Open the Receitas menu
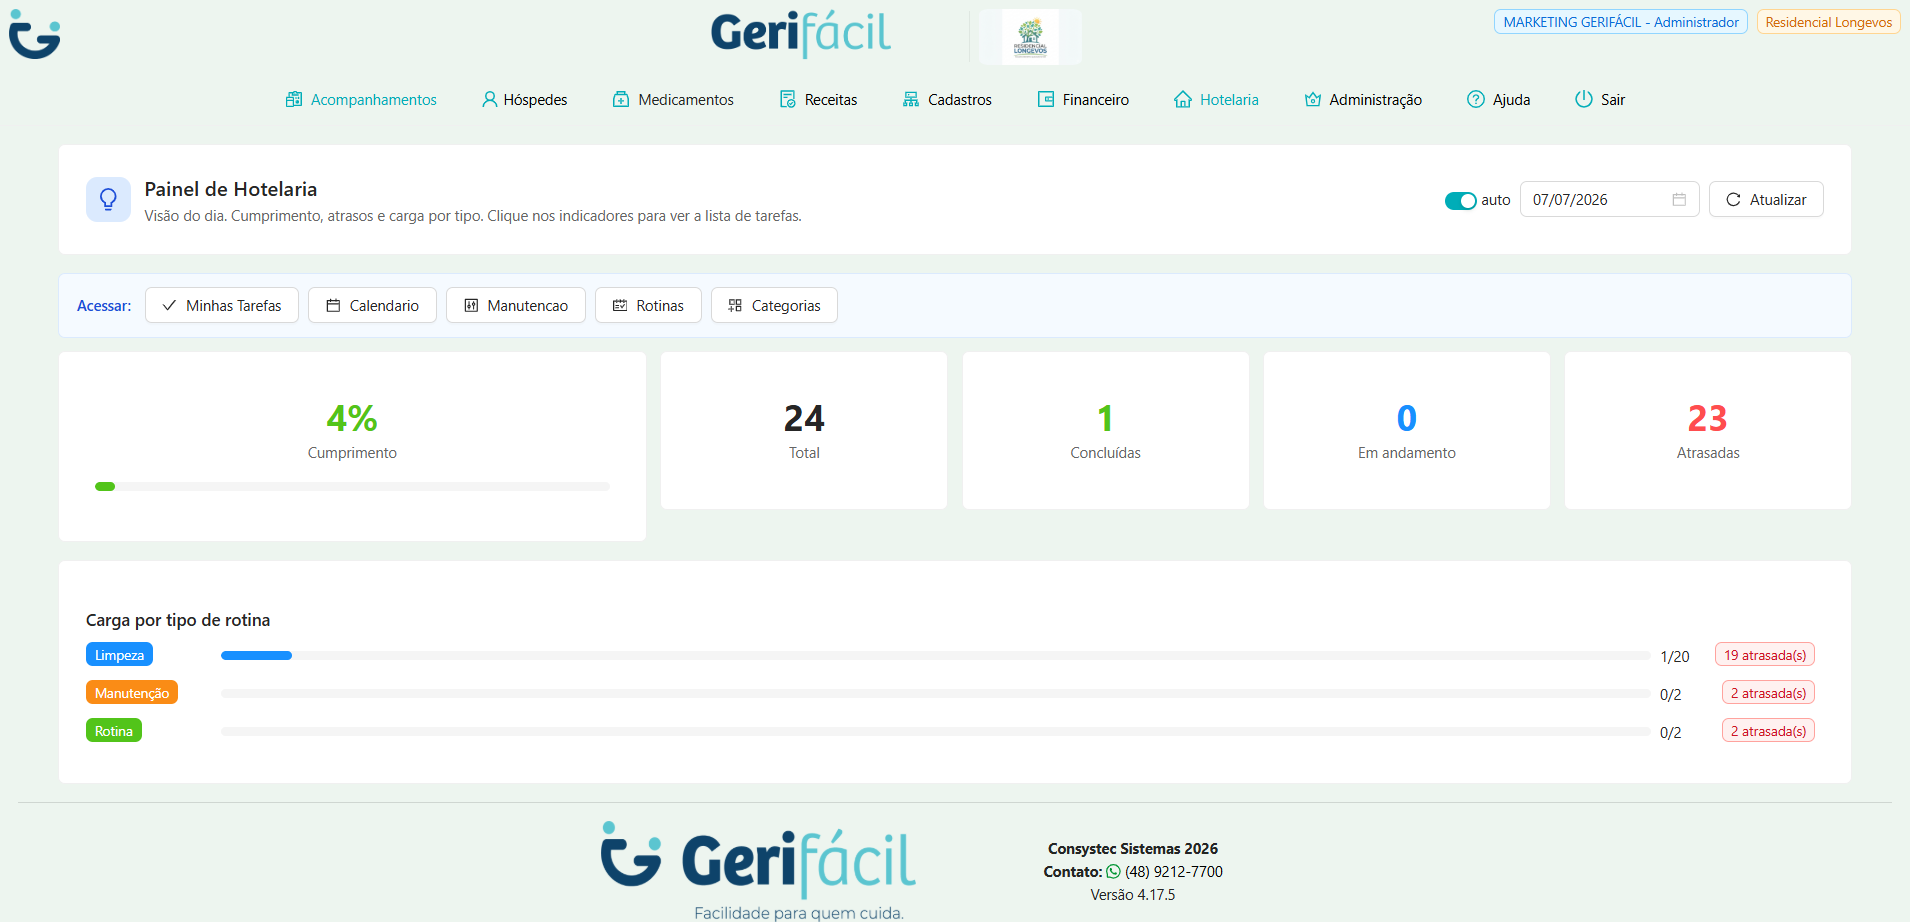 [x=818, y=99]
